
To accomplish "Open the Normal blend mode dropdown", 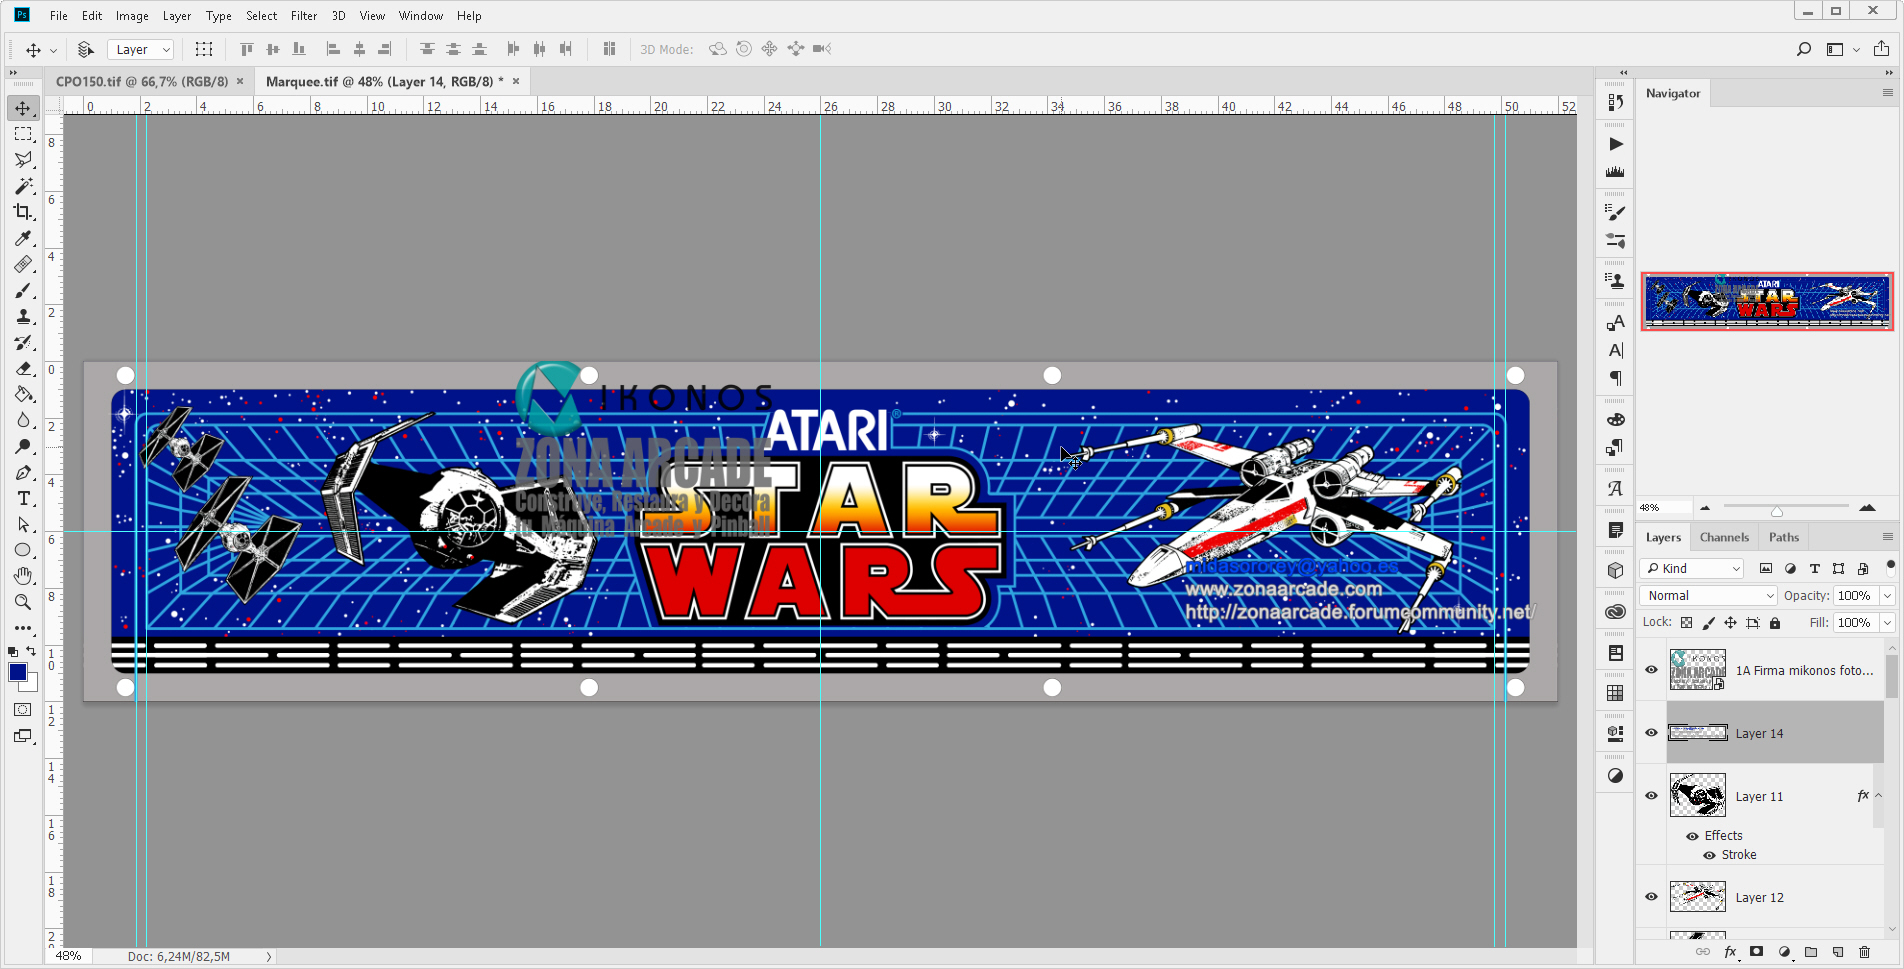I will point(1707,595).
